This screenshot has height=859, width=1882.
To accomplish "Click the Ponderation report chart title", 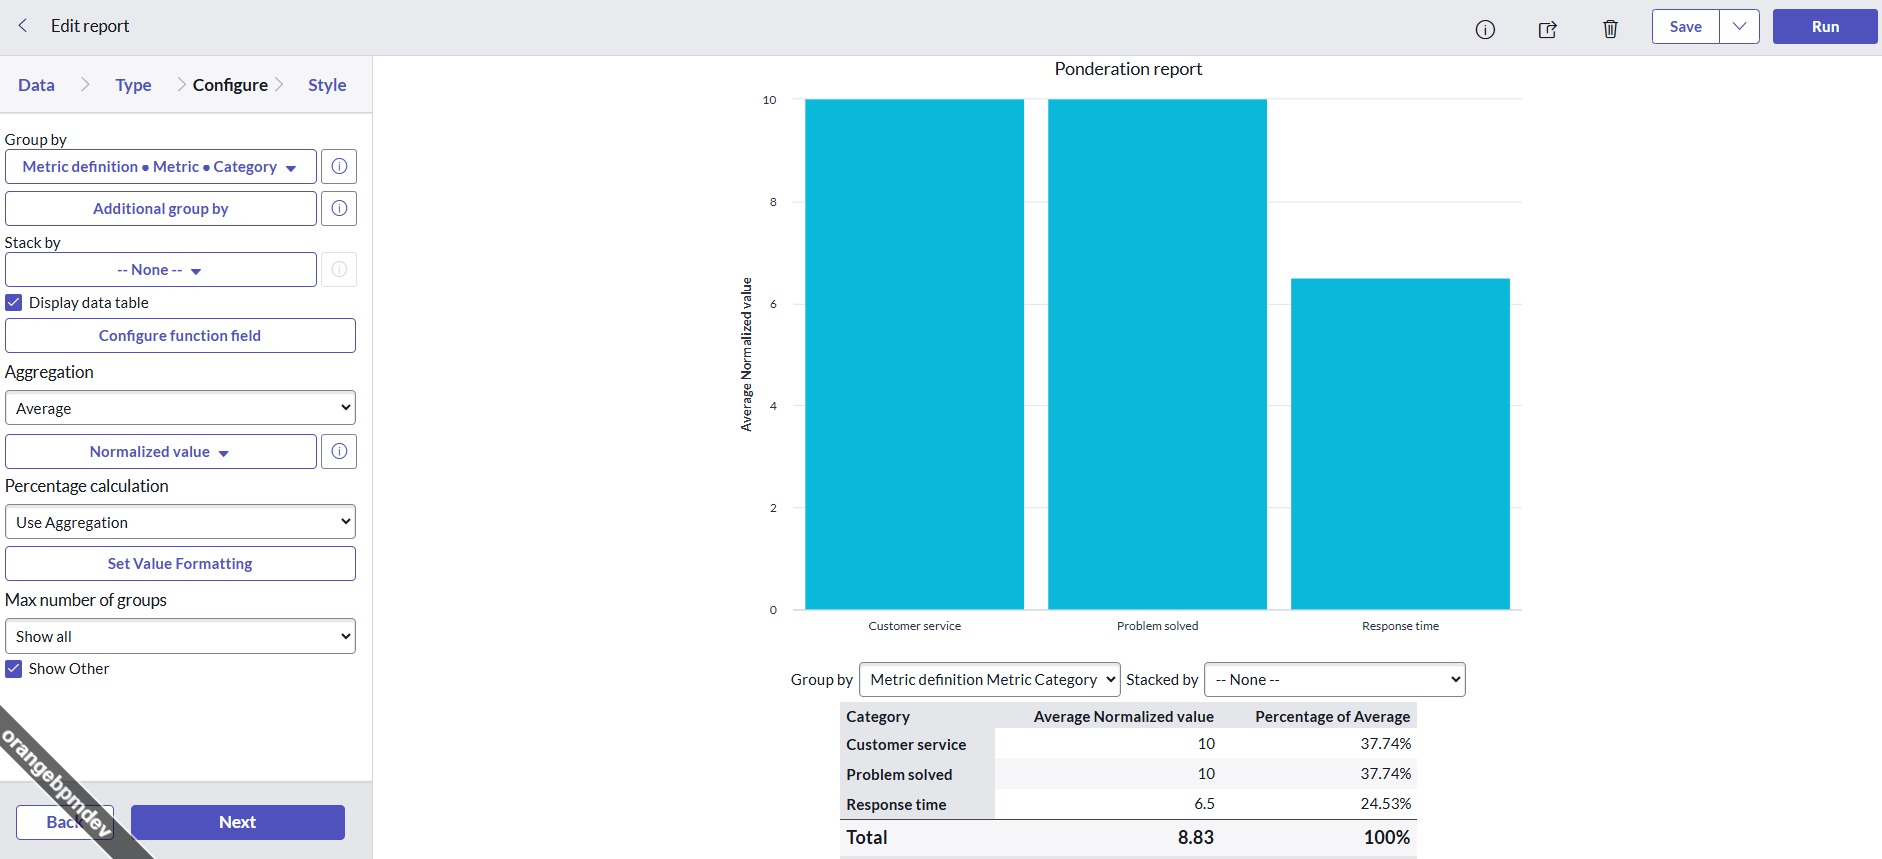I will click(x=1128, y=69).
